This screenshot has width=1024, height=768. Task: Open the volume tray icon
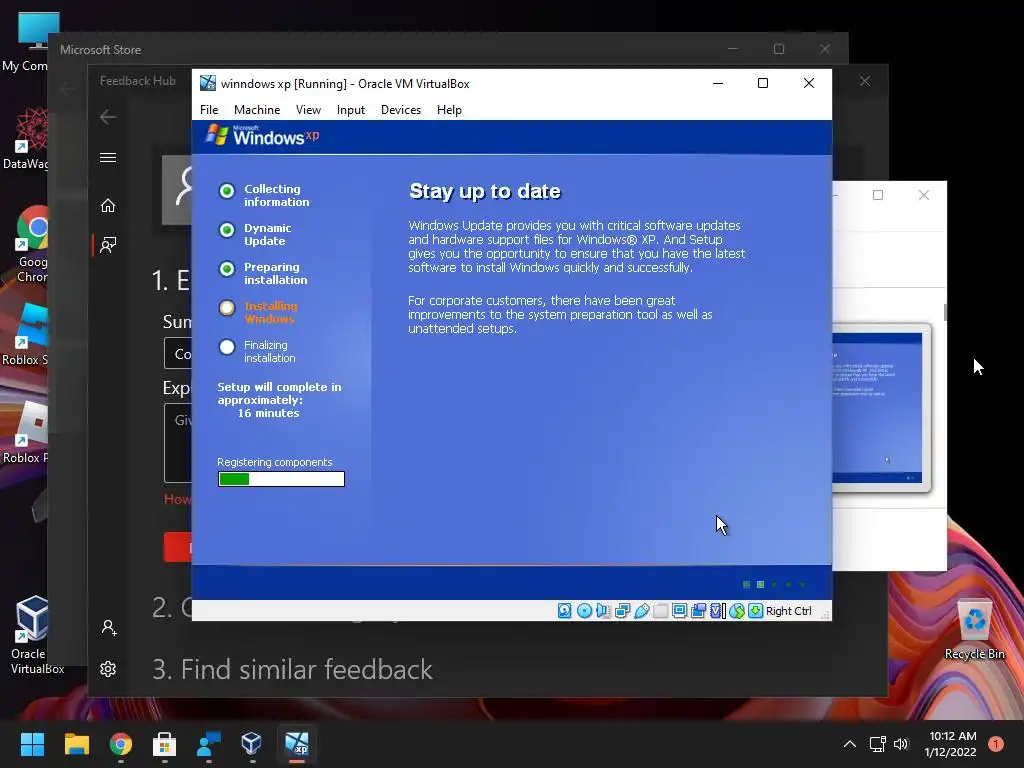click(x=901, y=744)
